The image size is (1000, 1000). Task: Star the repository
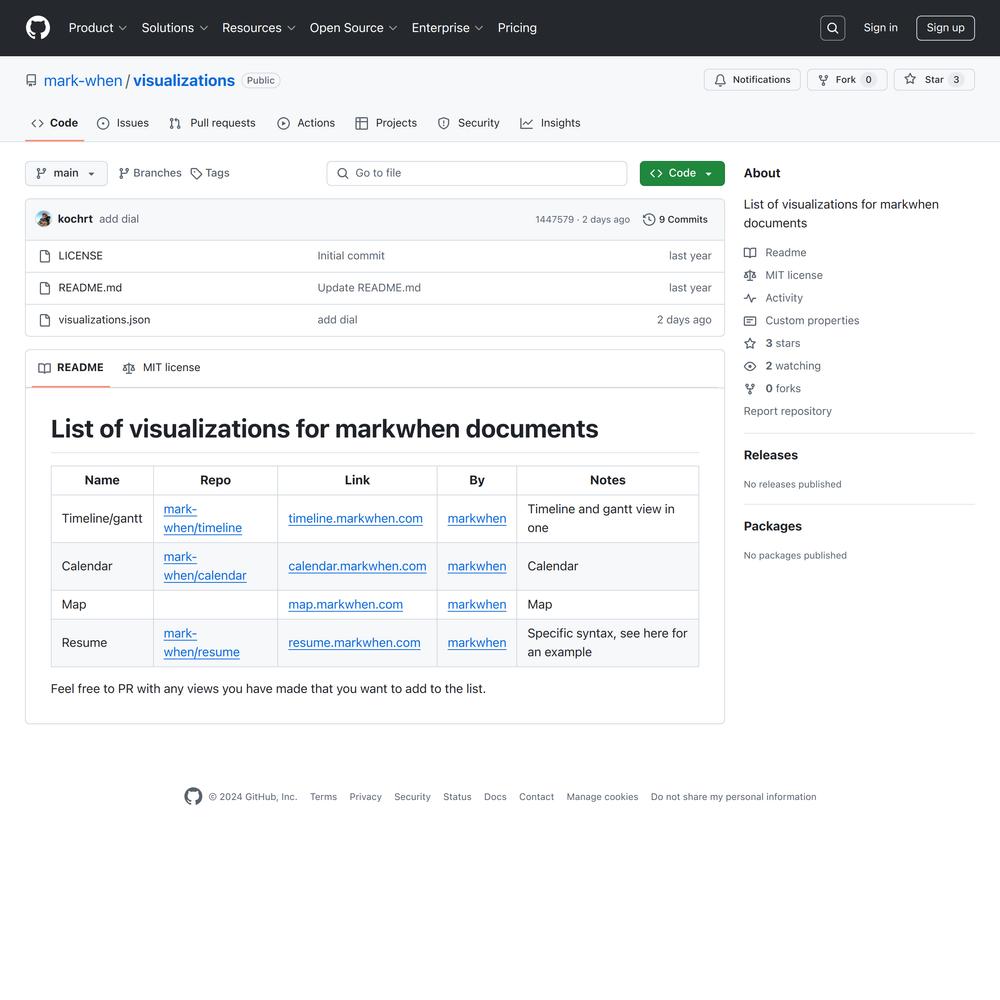click(x=934, y=80)
